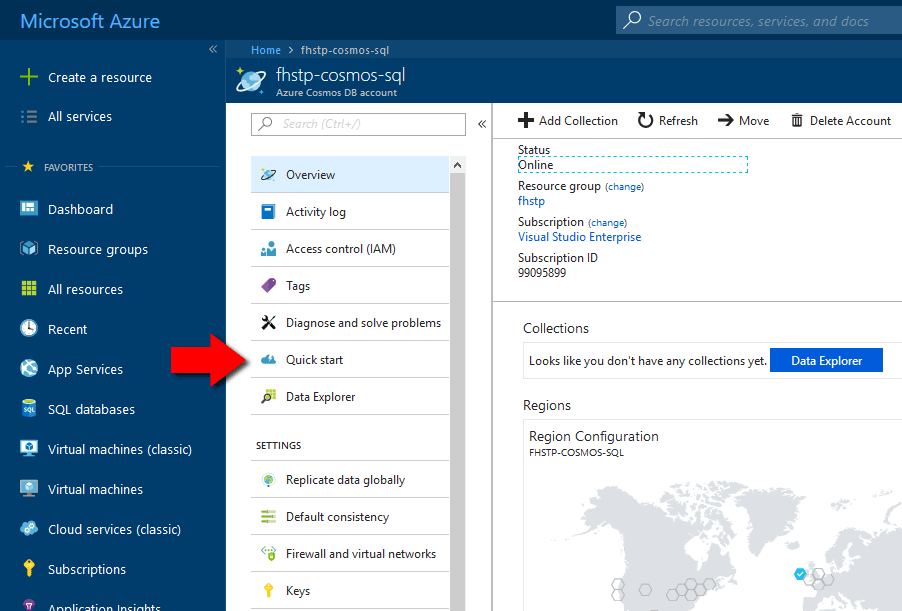Viewport: 902px width, 611px height.
Task: Collapse the left favorites sidebar
Action: 213,49
